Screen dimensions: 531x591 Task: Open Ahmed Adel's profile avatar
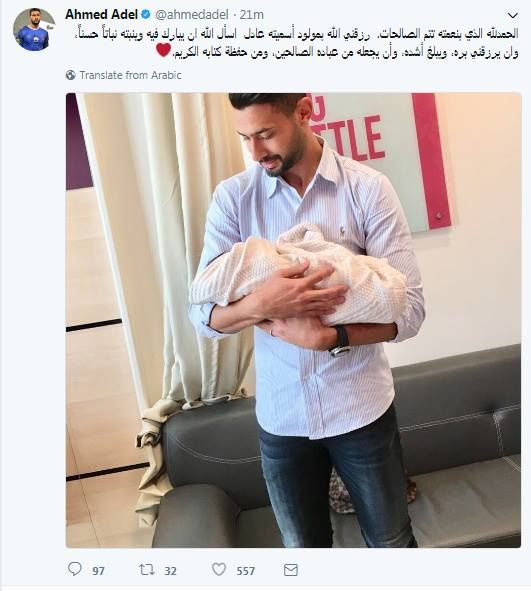pyautogui.click(x=33, y=30)
